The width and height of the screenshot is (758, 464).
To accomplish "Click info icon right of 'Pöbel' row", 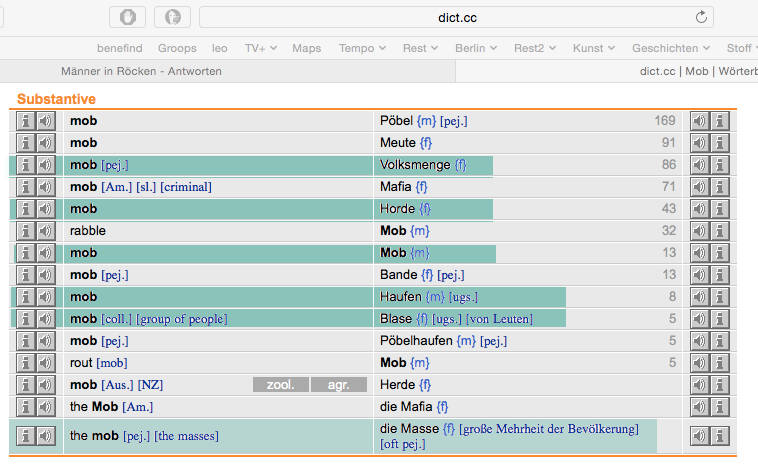I will [720, 121].
